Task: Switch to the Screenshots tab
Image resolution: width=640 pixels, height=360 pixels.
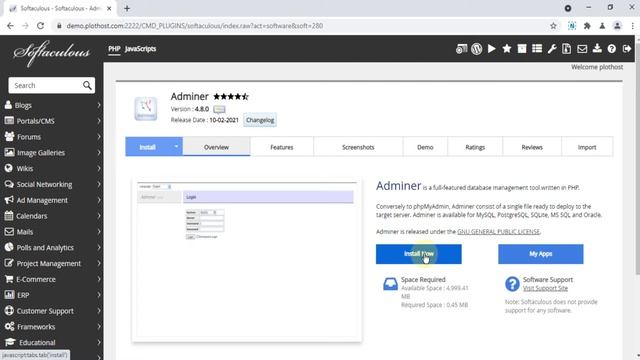Action: (358, 147)
